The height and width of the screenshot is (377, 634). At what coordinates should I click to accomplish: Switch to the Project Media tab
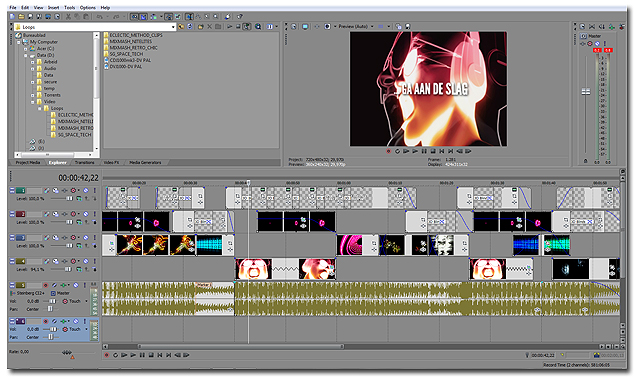[28, 163]
